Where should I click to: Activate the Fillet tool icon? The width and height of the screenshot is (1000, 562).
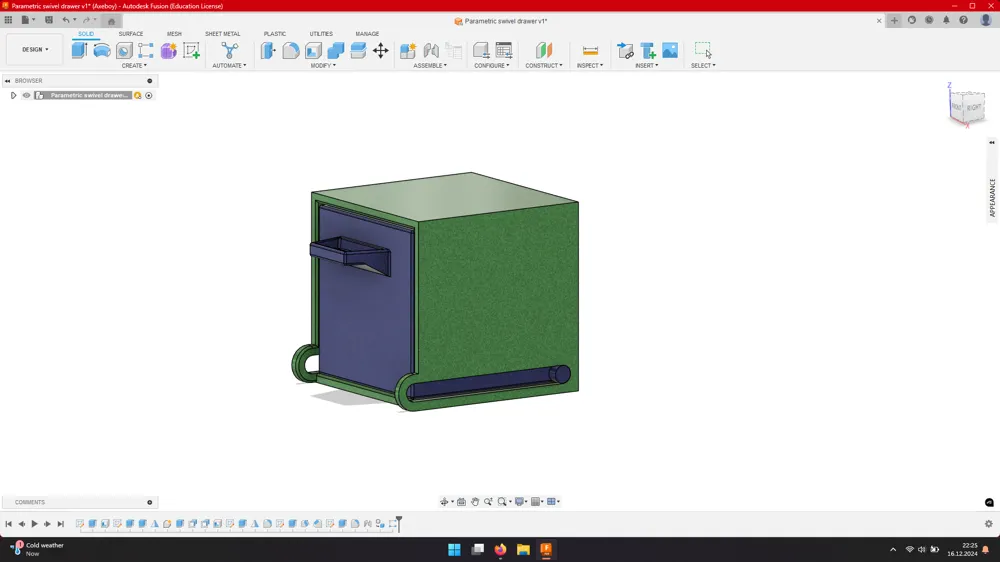[x=291, y=50]
